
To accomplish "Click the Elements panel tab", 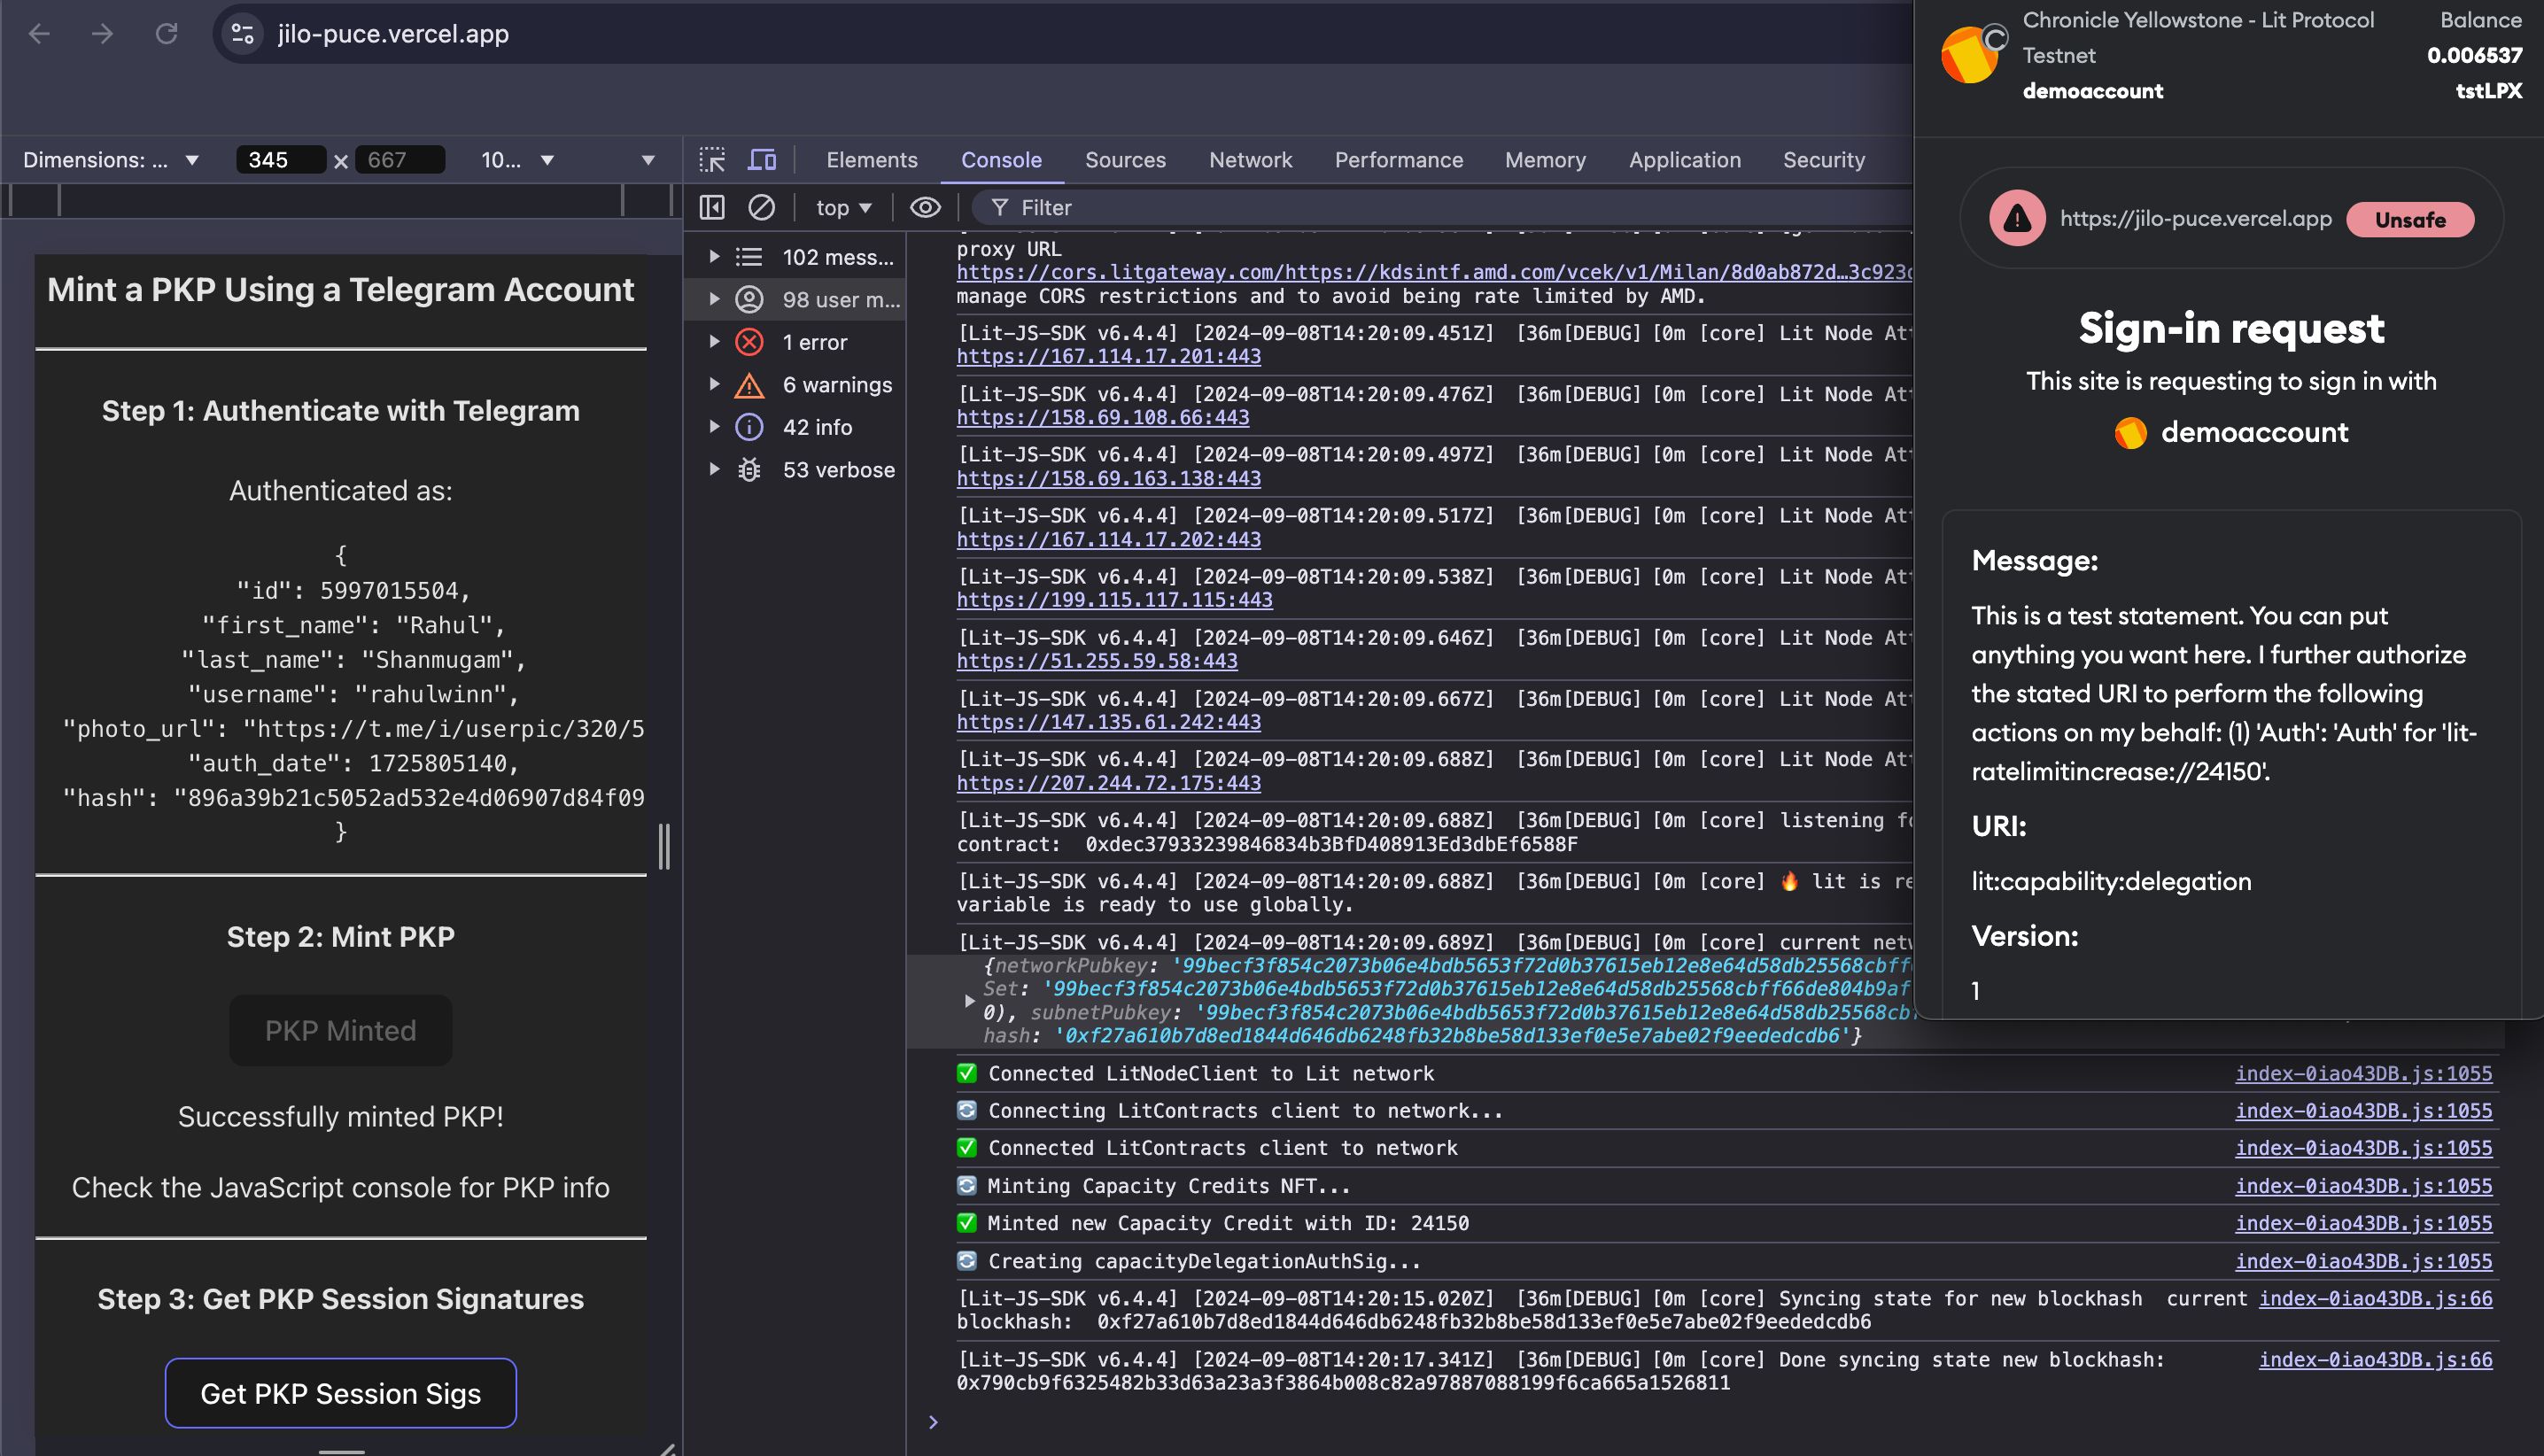I will coord(870,159).
